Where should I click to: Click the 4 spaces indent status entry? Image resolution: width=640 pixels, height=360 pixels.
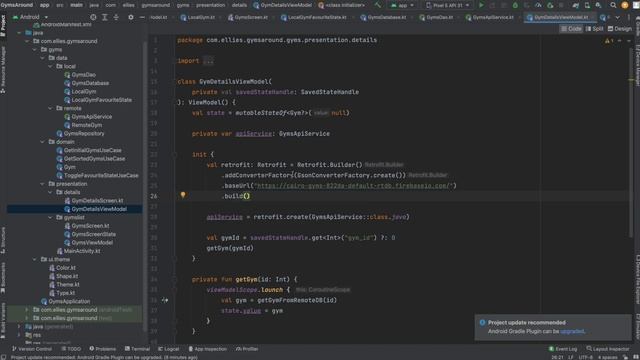tap(608, 357)
